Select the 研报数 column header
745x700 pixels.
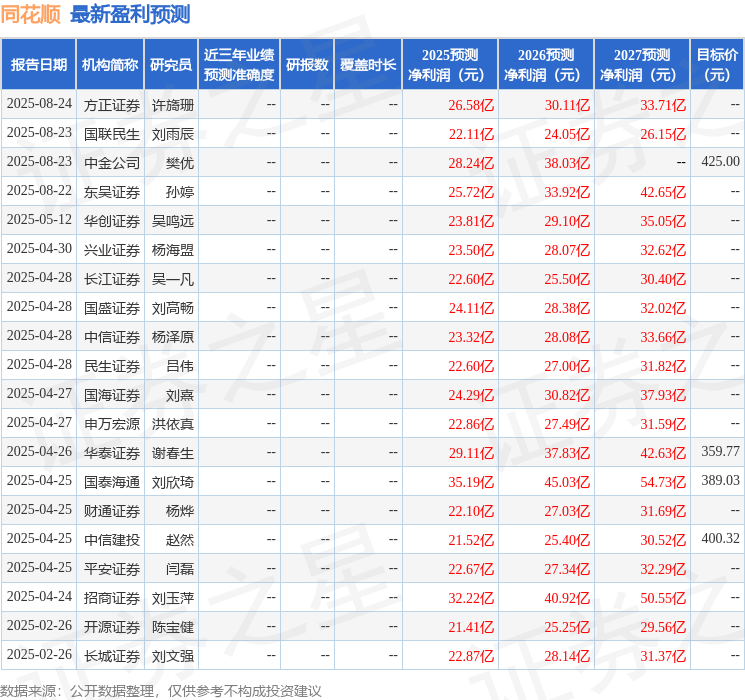(307, 64)
